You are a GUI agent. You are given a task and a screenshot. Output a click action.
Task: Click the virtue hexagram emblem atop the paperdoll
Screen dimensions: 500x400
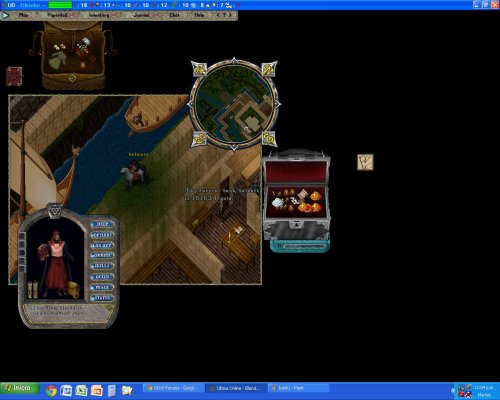[x=54, y=211]
